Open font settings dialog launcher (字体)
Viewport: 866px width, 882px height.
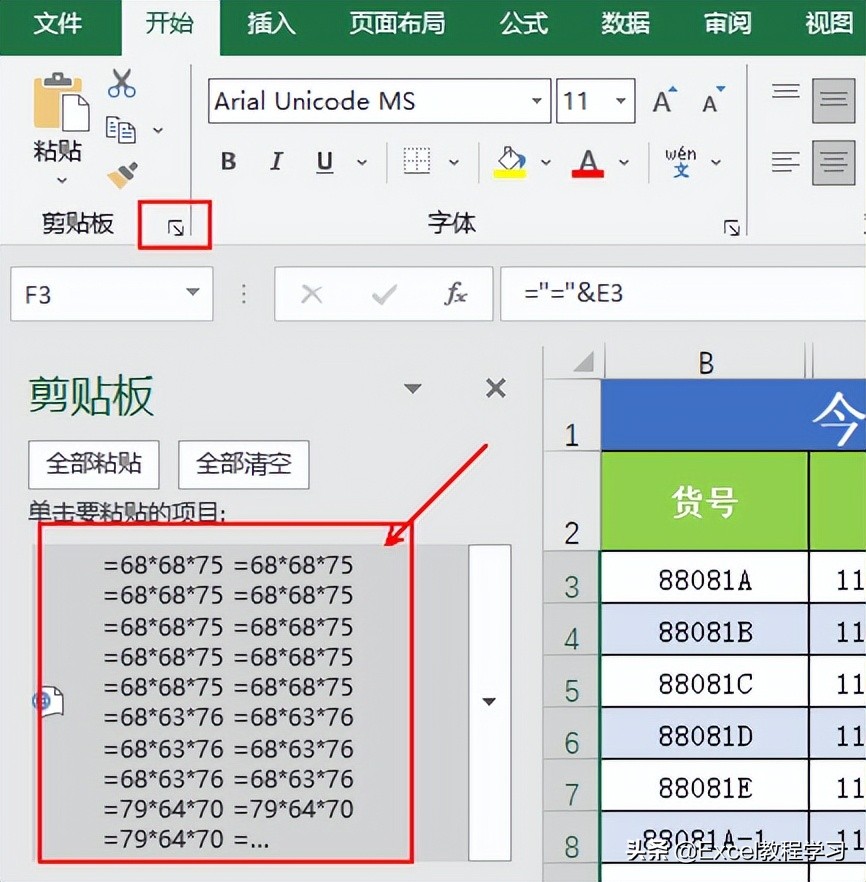click(731, 228)
